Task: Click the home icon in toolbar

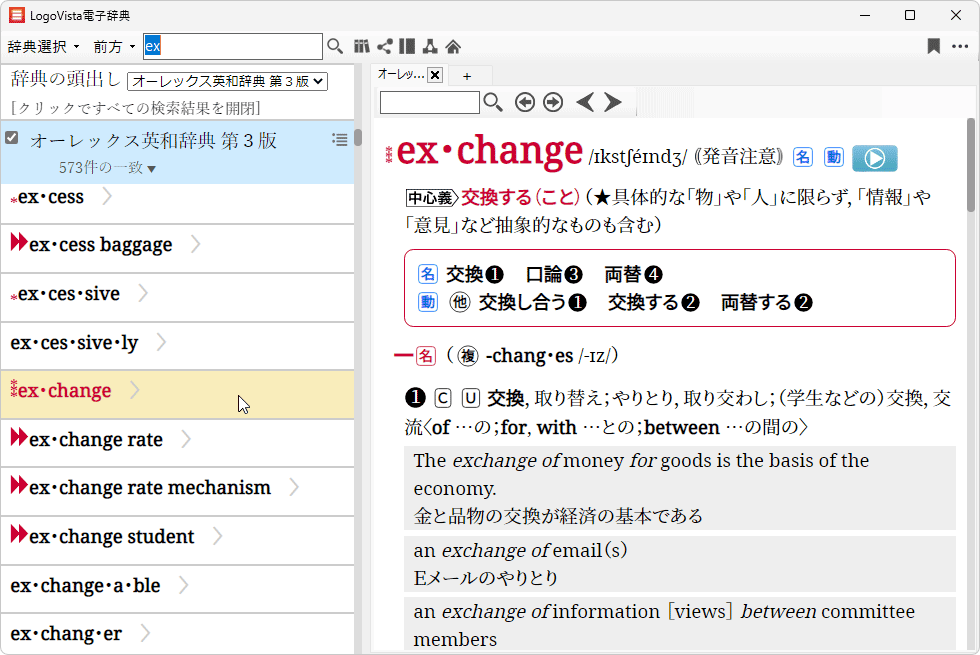Action: (x=453, y=46)
